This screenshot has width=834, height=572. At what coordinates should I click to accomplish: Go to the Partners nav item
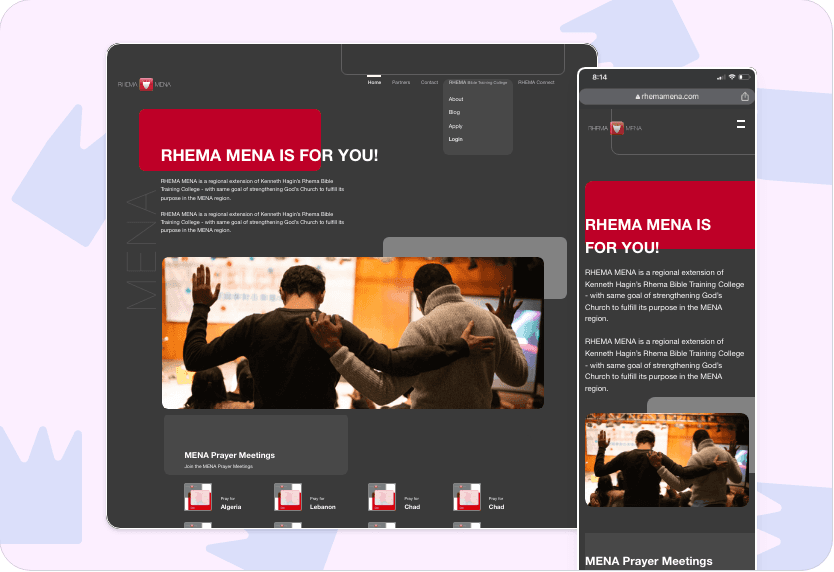(x=401, y=82)
